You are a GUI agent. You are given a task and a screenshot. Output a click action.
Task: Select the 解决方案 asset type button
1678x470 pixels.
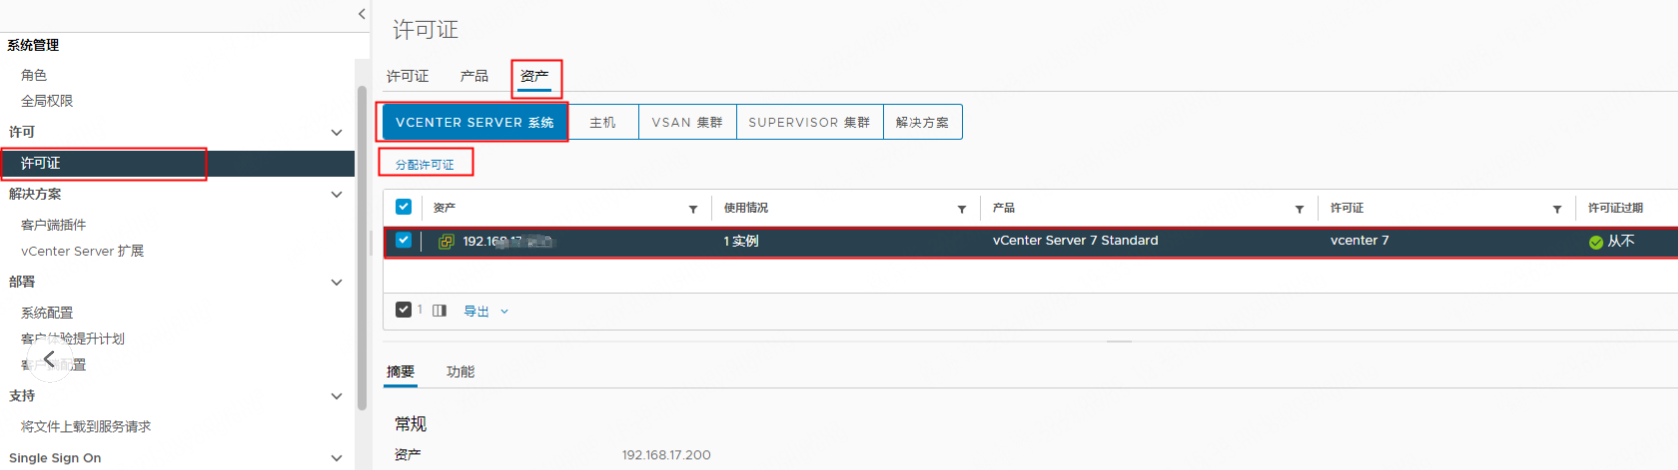pyautogui.click(x=922, y=122)
